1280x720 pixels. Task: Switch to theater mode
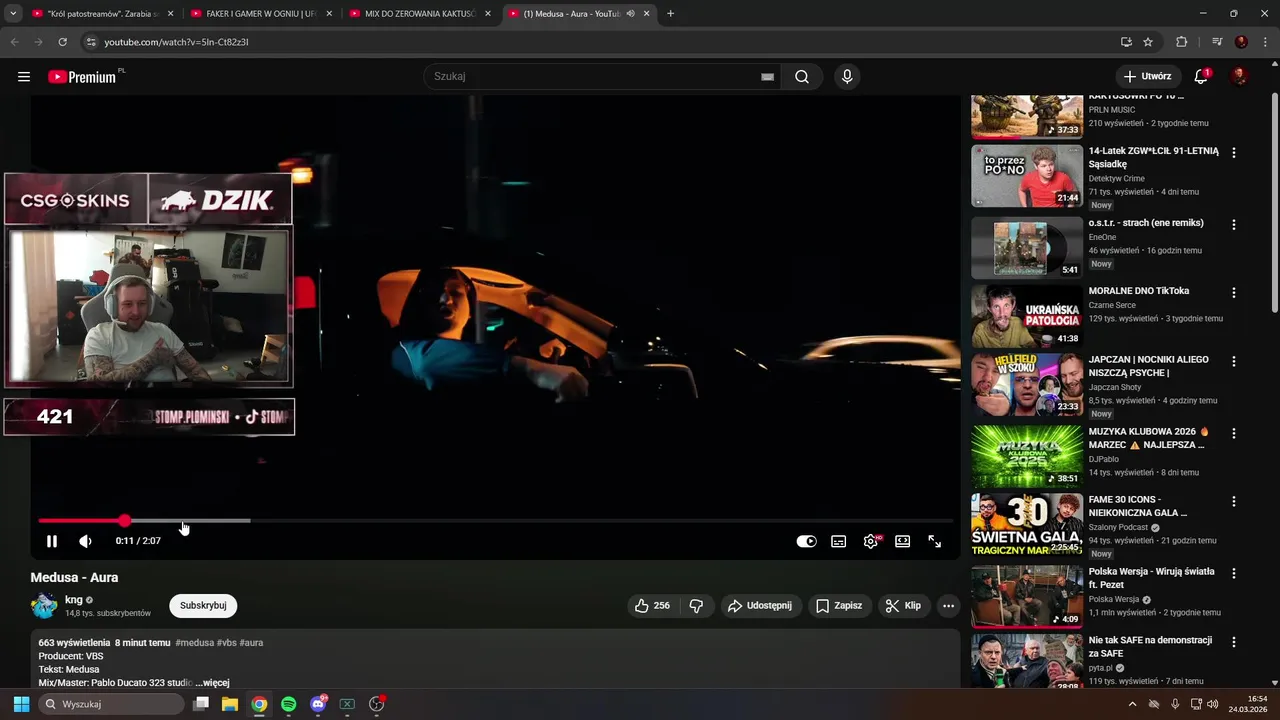903,541
